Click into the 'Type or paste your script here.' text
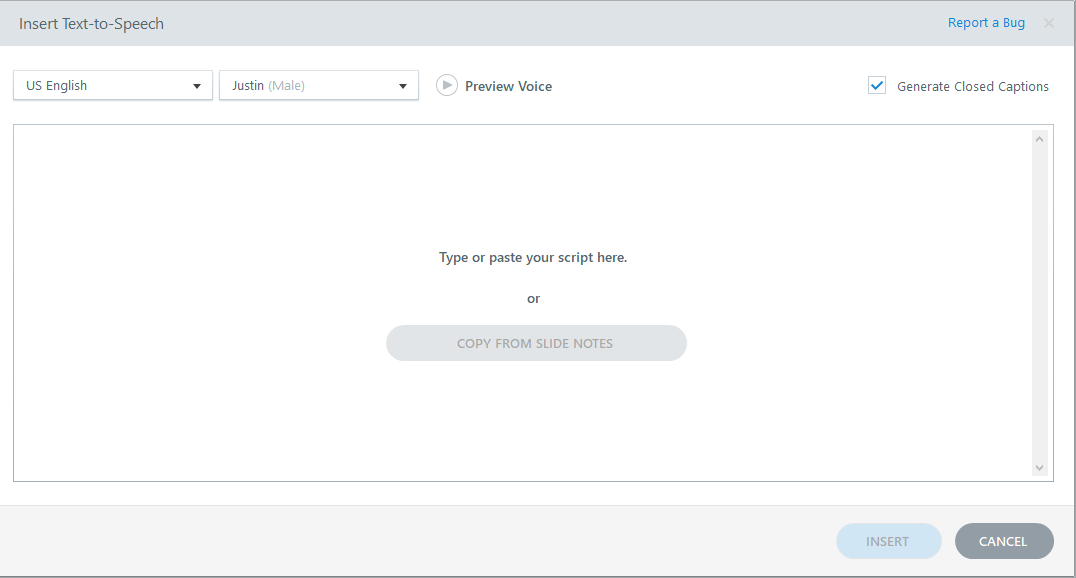 (x=533, y=257)
